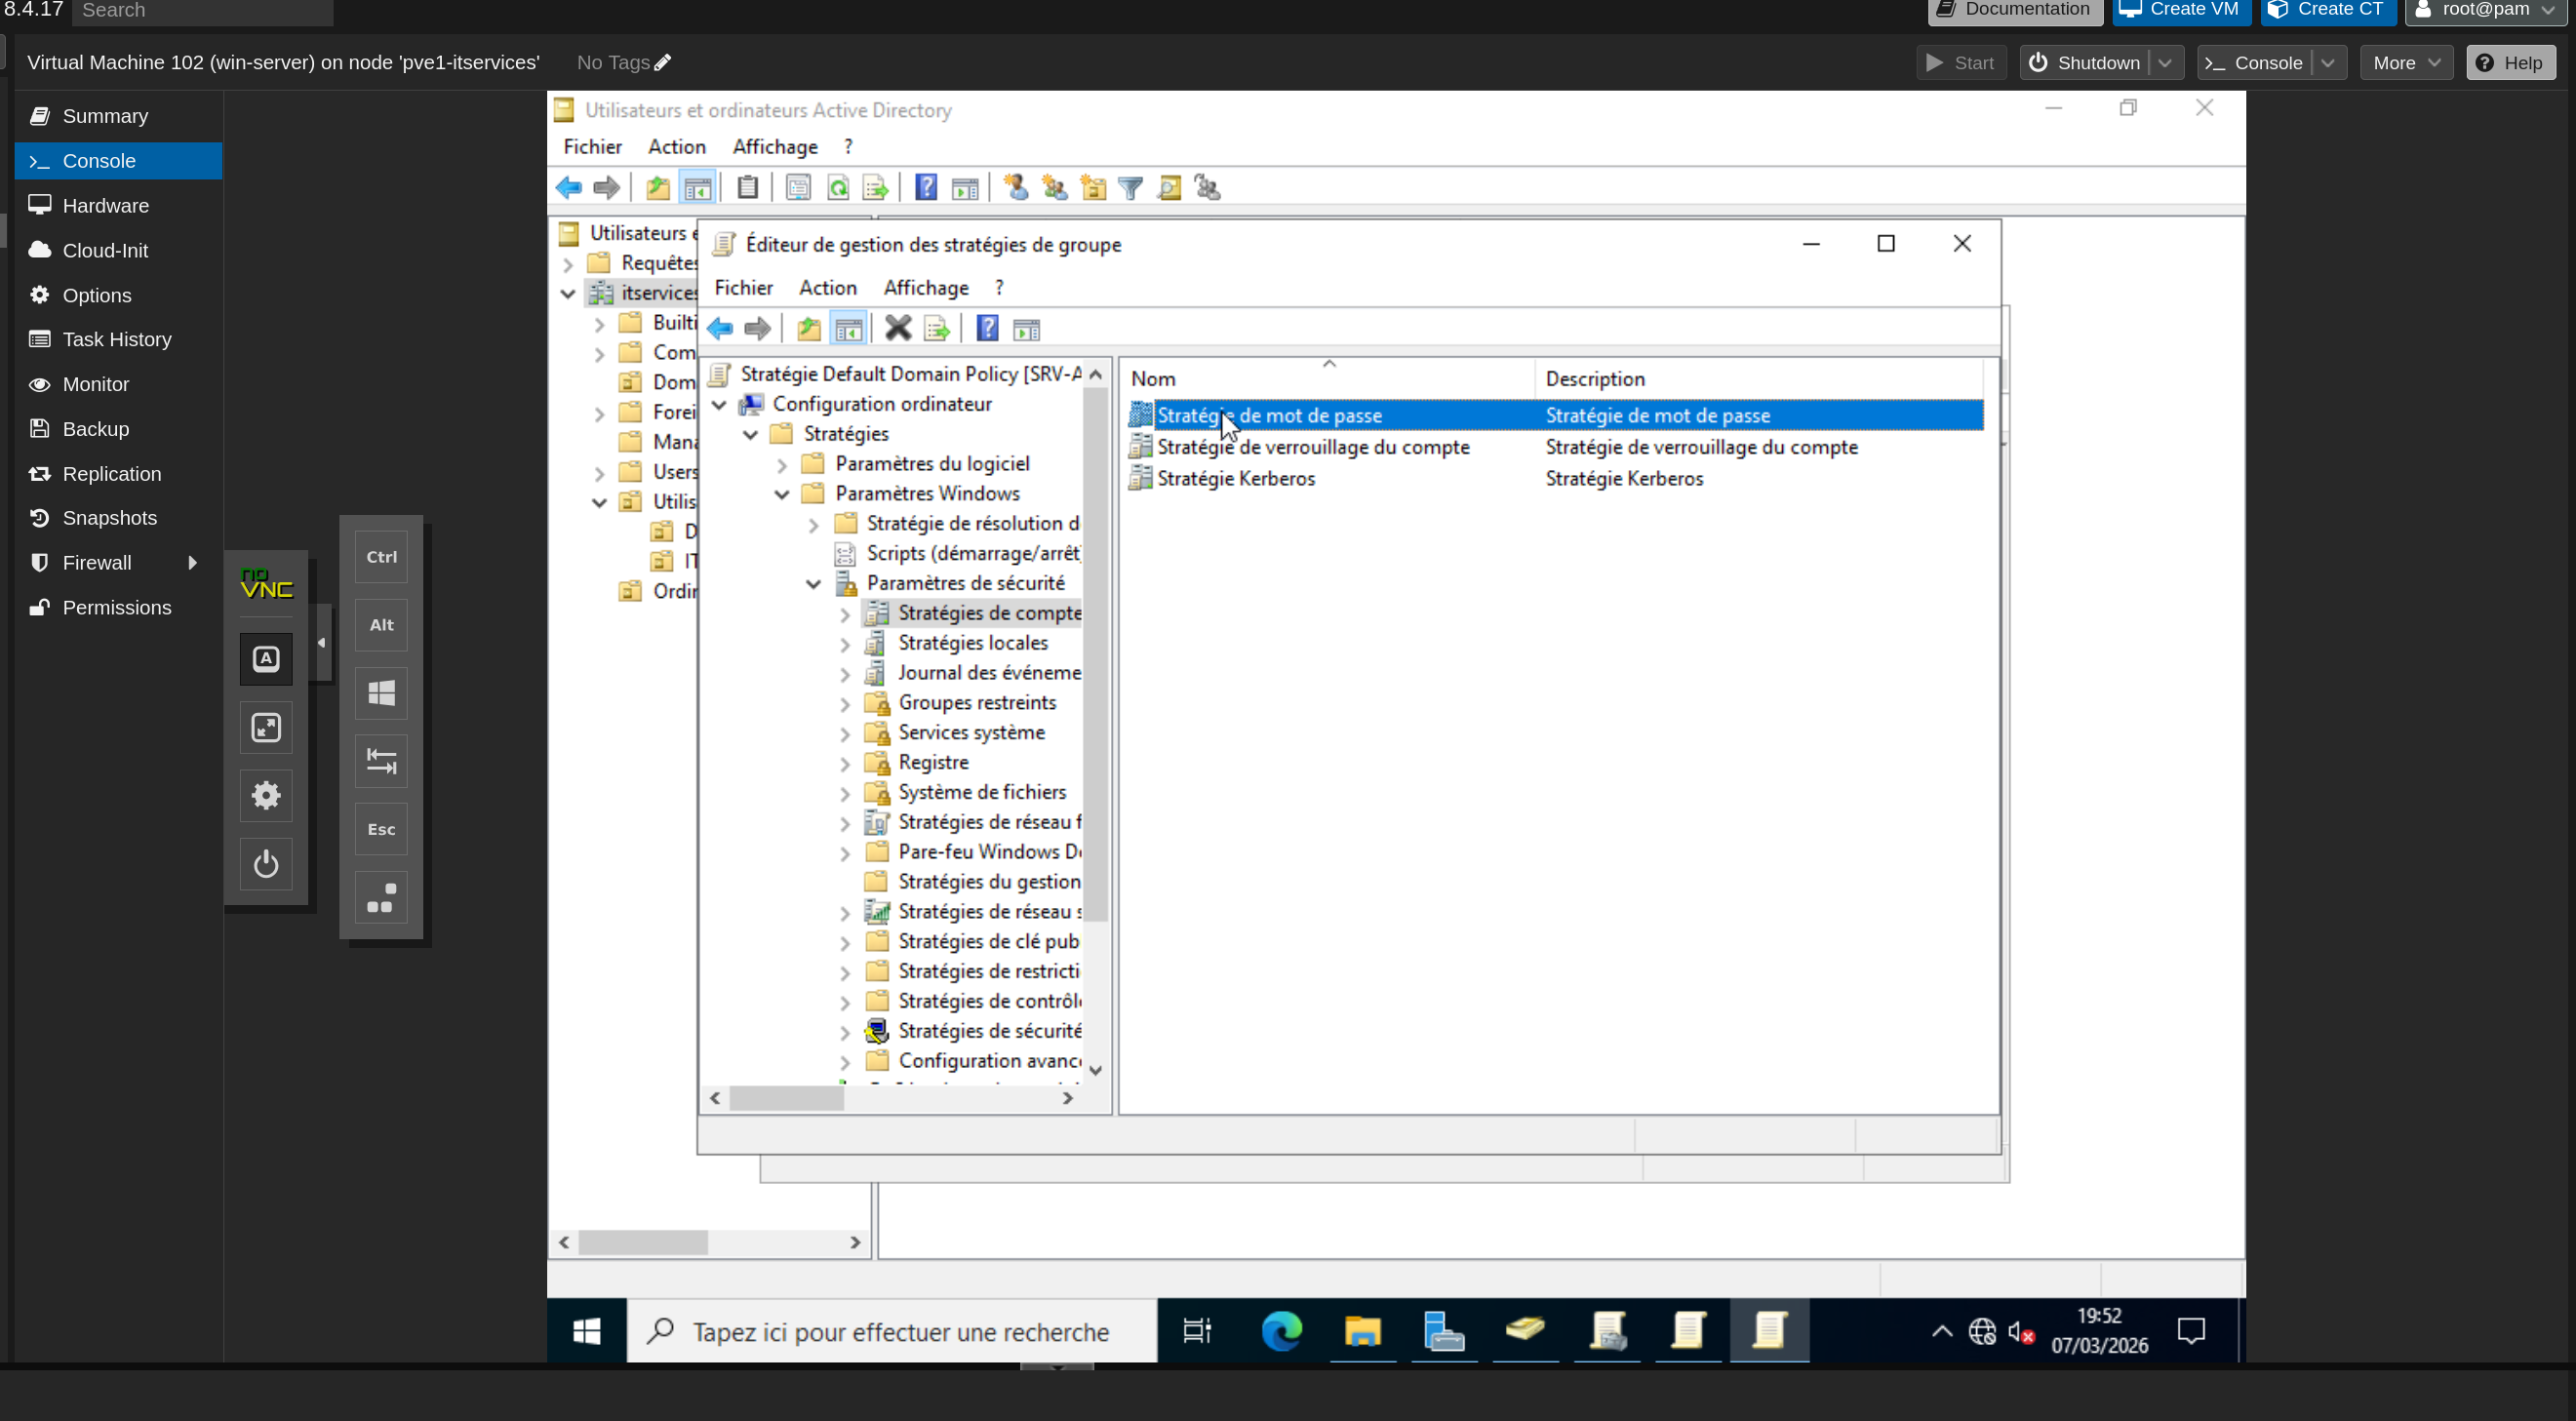Click the back arrow in GPO editor toolbar
Screen dimensions: 2576x1421
pyautogui.click(x=720, y=329)
